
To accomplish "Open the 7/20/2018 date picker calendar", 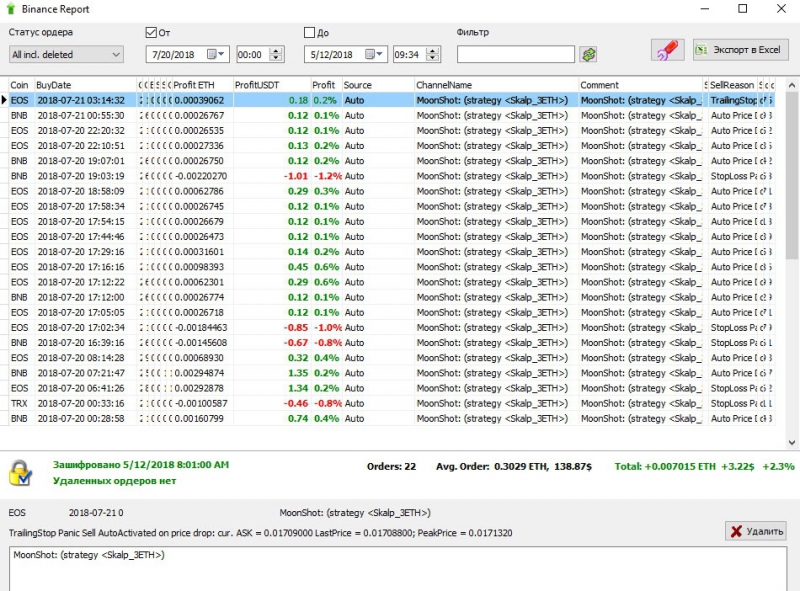I will click(216, 54).
